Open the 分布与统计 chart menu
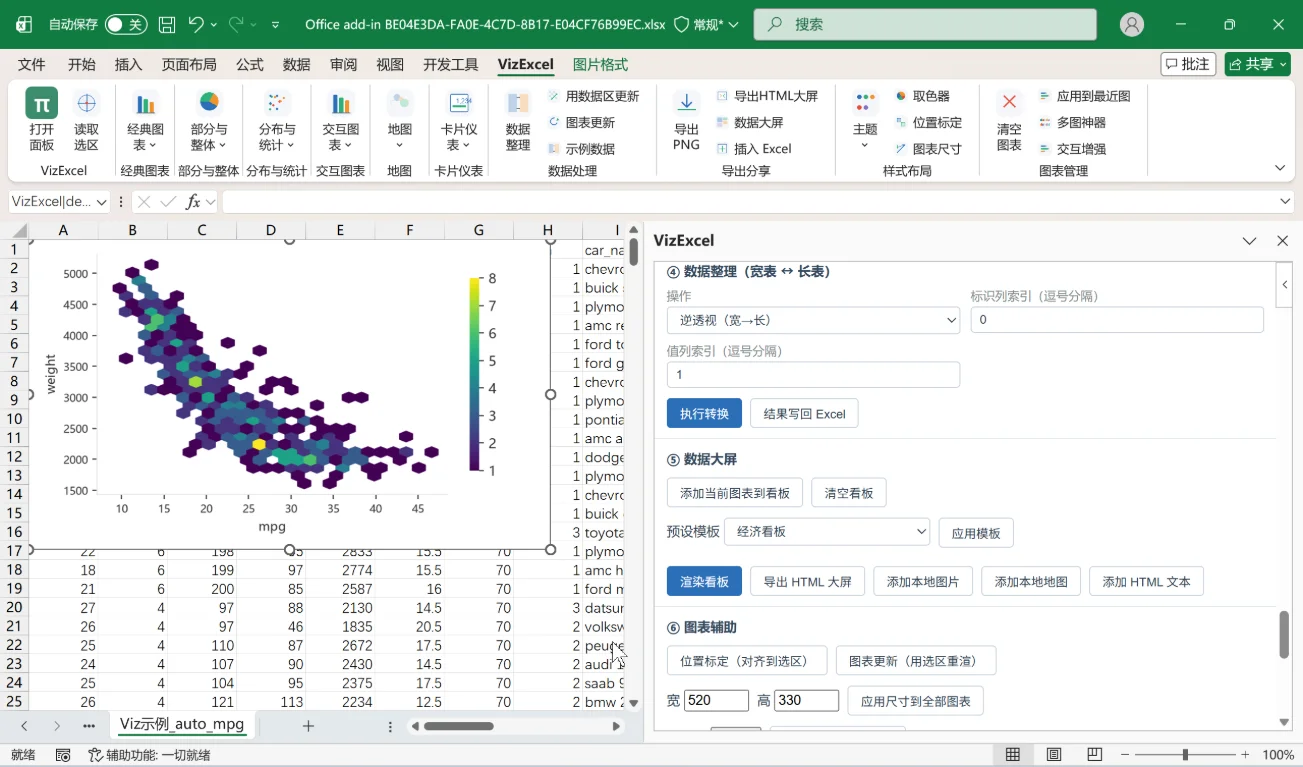1303x767 pixels. coord(277,119)
